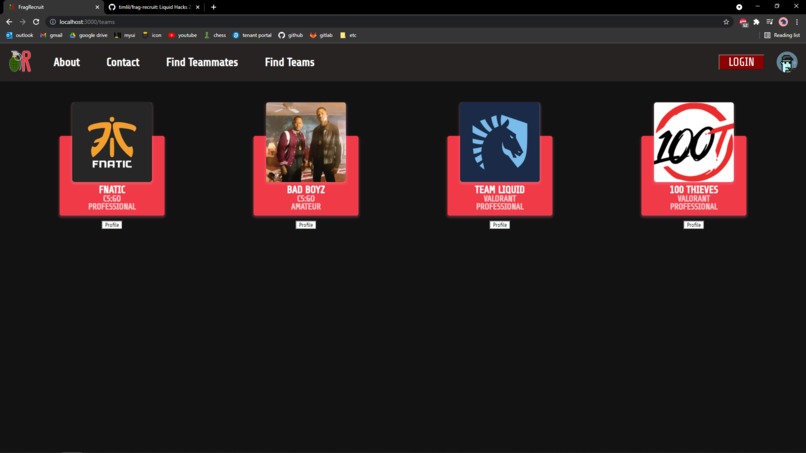Close the FragRecruit tab

point(97,7)
